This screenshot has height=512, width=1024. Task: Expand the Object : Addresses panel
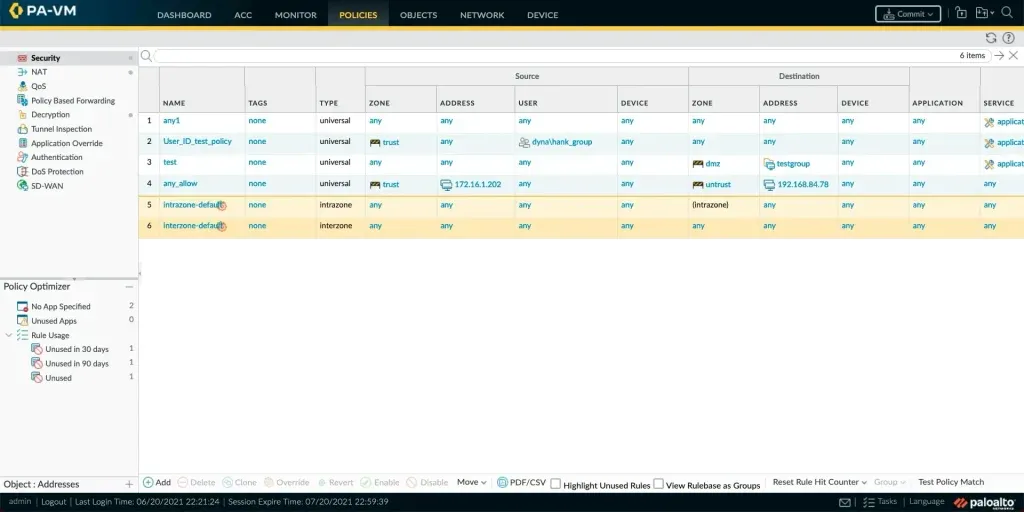[x=129, y=485]
